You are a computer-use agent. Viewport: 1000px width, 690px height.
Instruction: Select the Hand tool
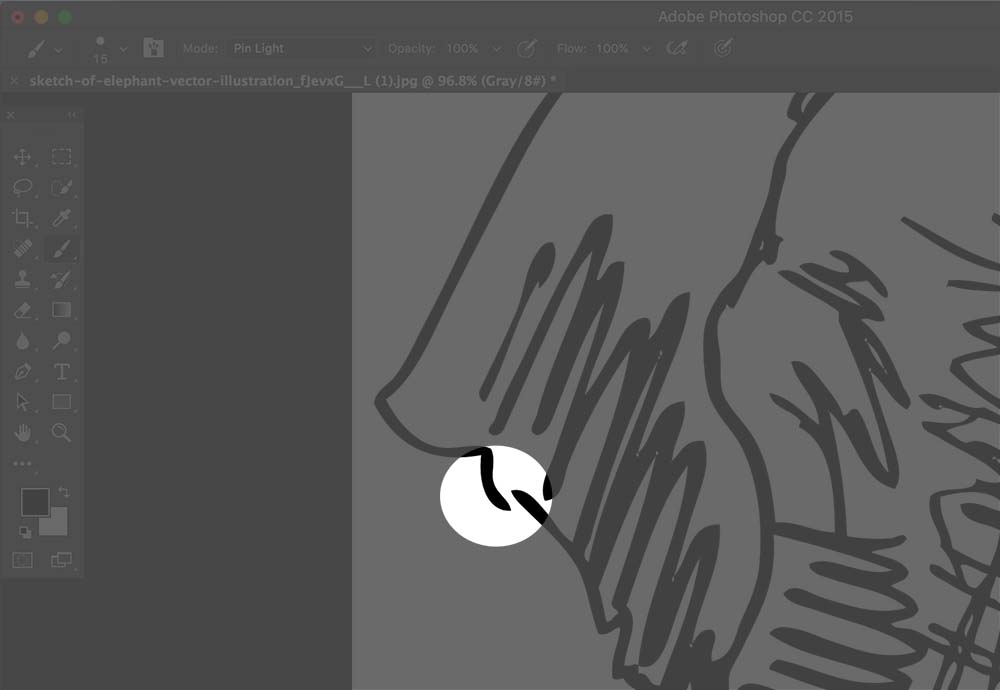point(22,433)
